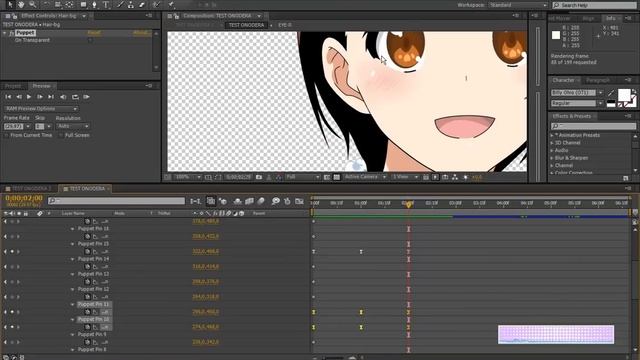Click the current time 0;00;02;00 display
This screenshot has width=640, height=360.
click(x=24, y=198)
